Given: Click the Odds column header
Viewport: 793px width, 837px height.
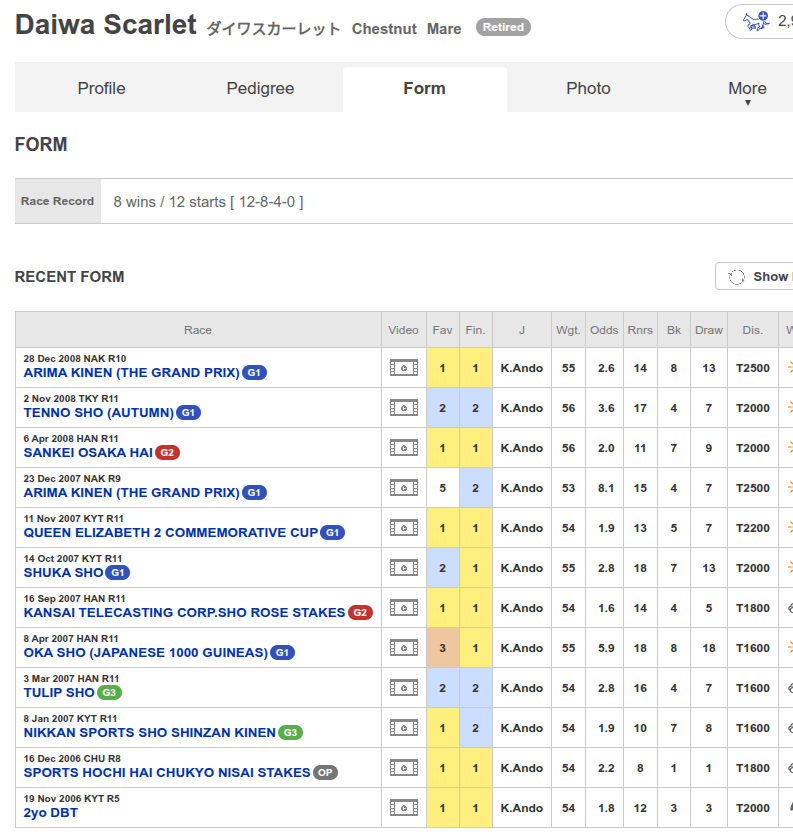Looking at the screenshot, I should point(604,330).
